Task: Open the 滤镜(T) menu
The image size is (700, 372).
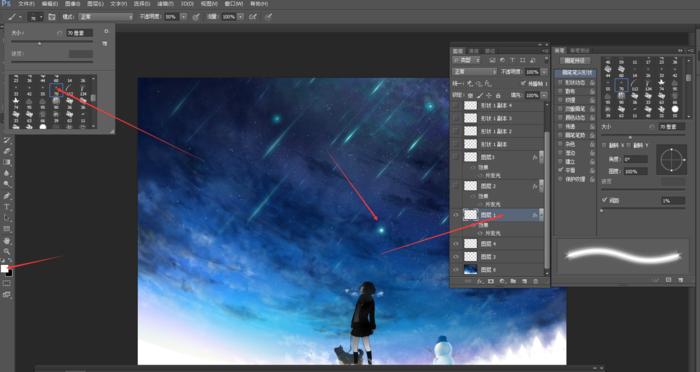Action: click(x=165, y=4)
